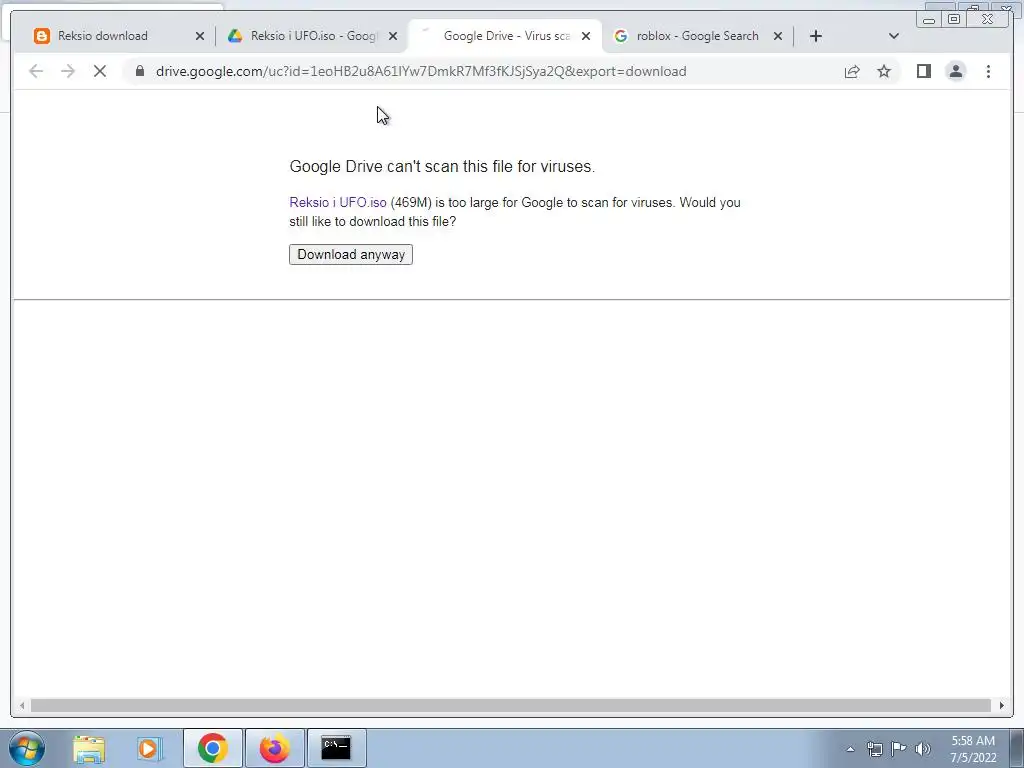Close the Google Drive Virus scan tab
Screen dimensions: 1024x768
click(586, 37)
